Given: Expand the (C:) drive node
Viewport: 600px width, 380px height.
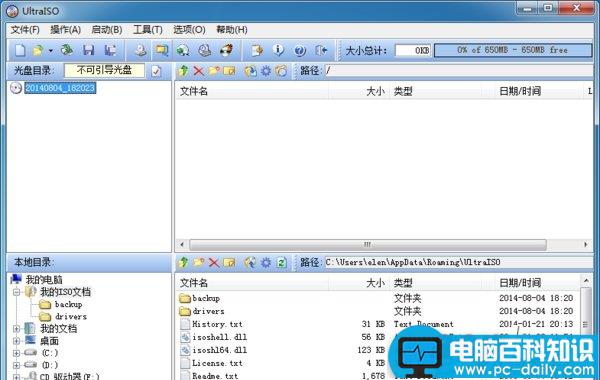Looking at the screenshot, I should tap(16, 353).
